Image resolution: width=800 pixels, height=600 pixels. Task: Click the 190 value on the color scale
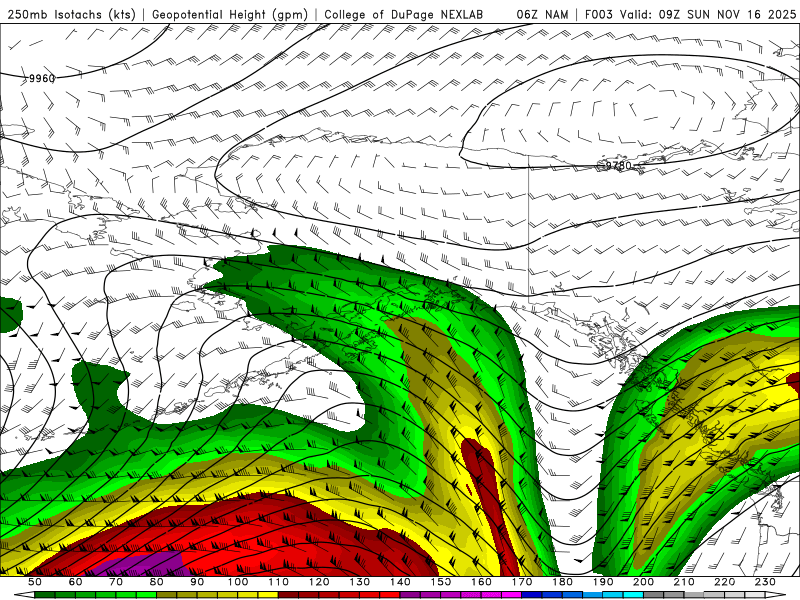(604, 582)
